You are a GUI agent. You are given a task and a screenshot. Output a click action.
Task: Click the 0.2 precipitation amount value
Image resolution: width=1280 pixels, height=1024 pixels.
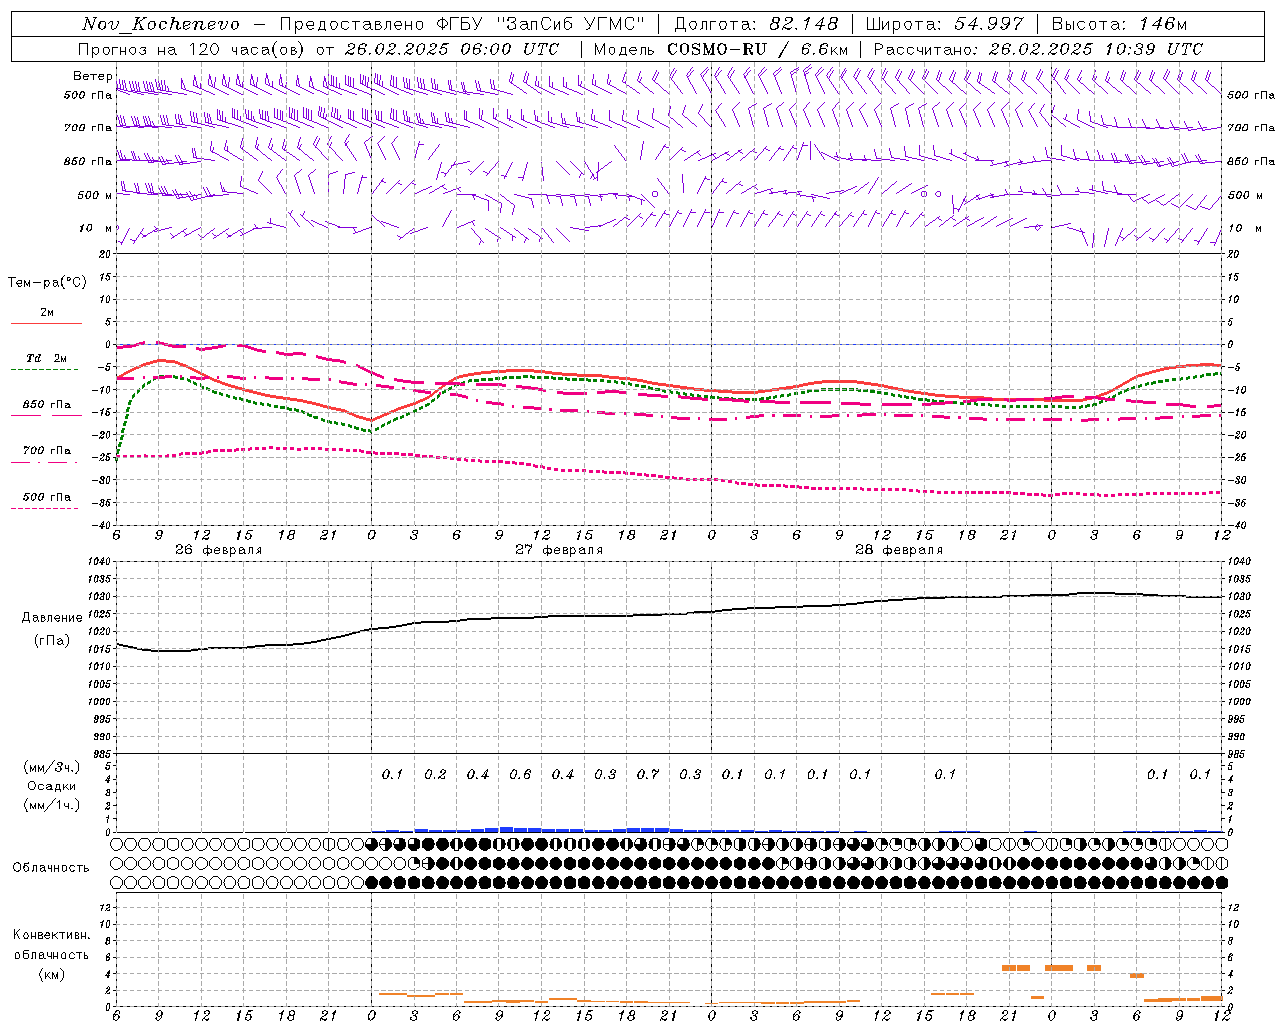click(x=435, y=774)
